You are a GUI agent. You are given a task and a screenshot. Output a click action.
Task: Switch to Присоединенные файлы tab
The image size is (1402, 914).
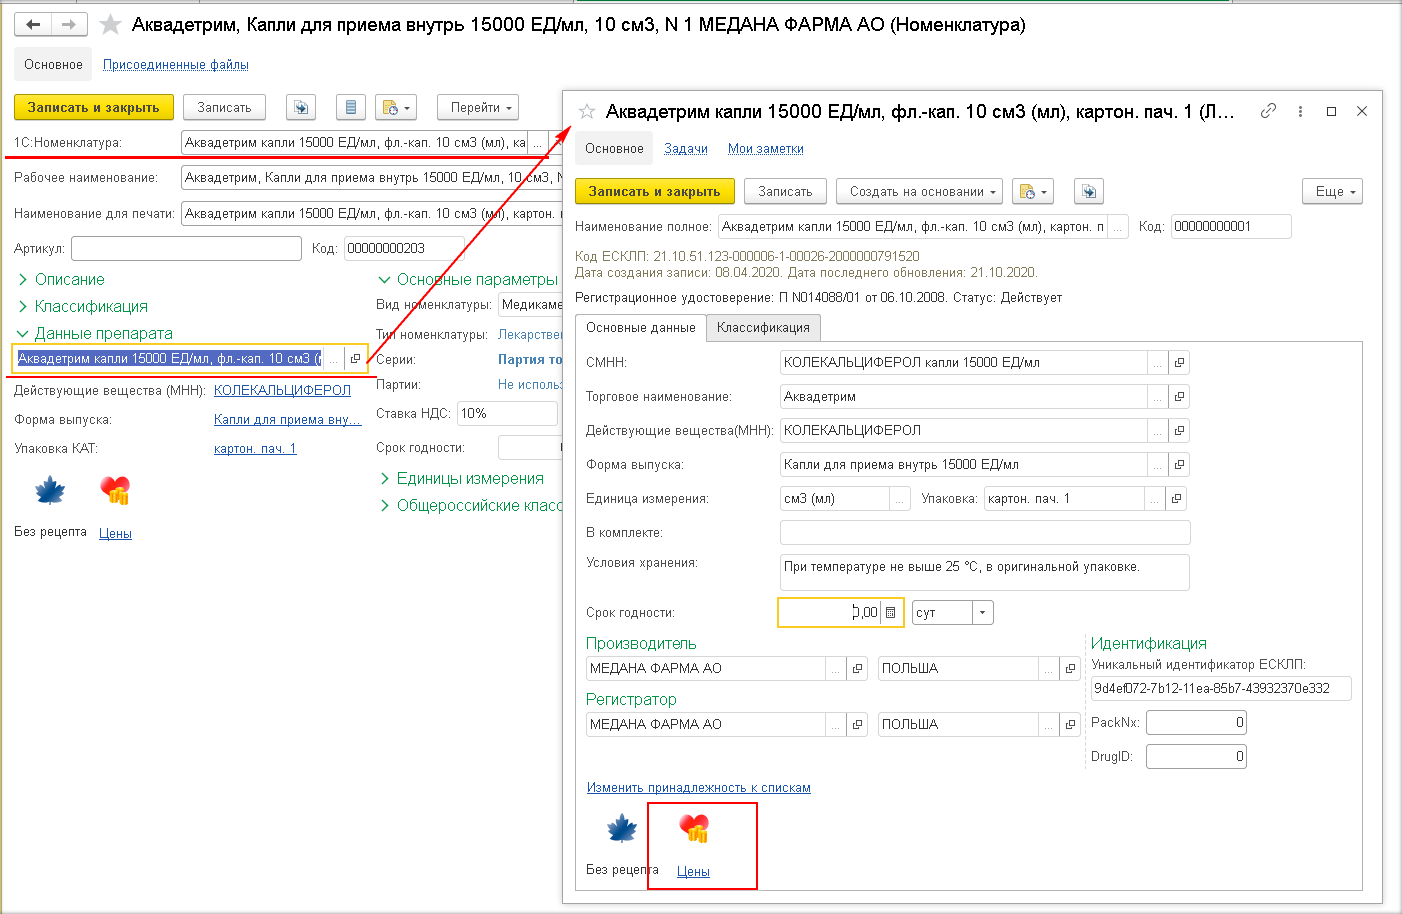click(x=176, y=65)
